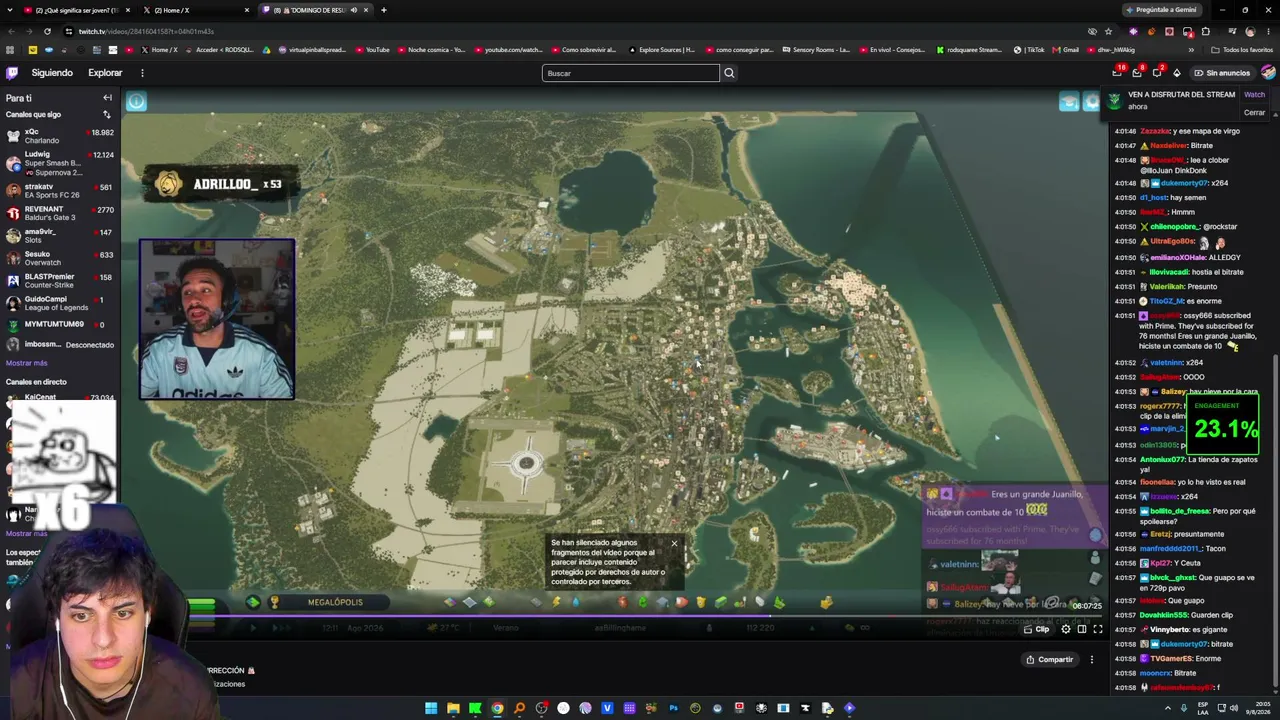Open Todos los favoritos bookmarks folder
Image resolution: width=1280 pixels, height=720 pixels.
click(1242, 50)
